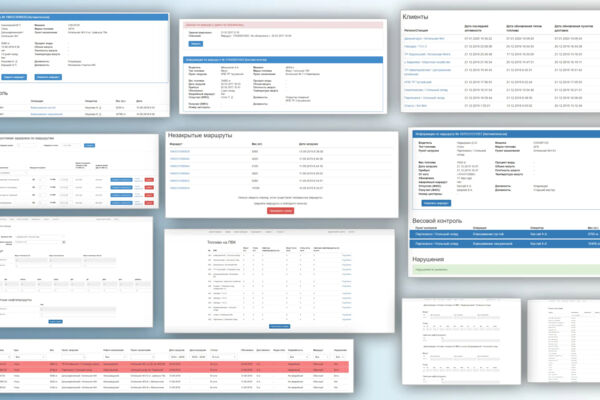This screenshot has width=600, height=400.
Task: Click the calendar icon beside the date field
Action: pos(64,242)
